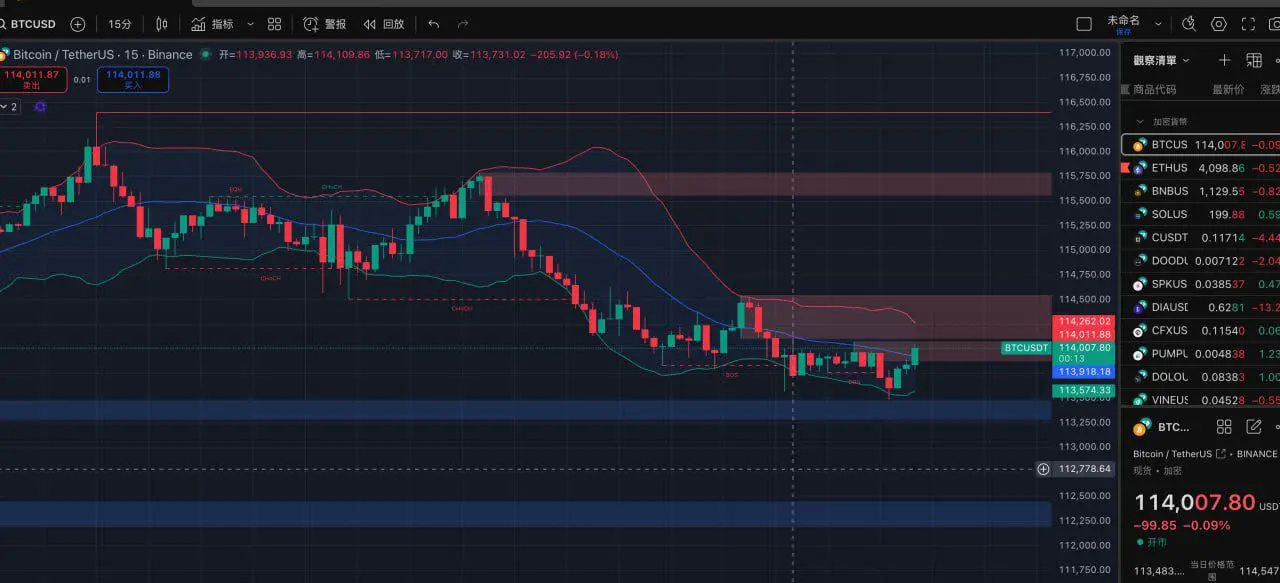1280x583 pixels.
Task: Open the layout setup square icon
Action: tap(1084, 23)
